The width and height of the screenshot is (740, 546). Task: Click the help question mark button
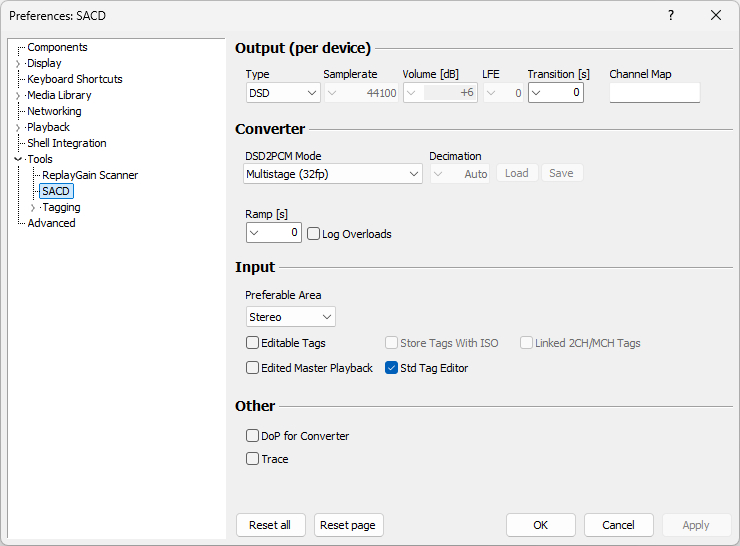[671, 16]
